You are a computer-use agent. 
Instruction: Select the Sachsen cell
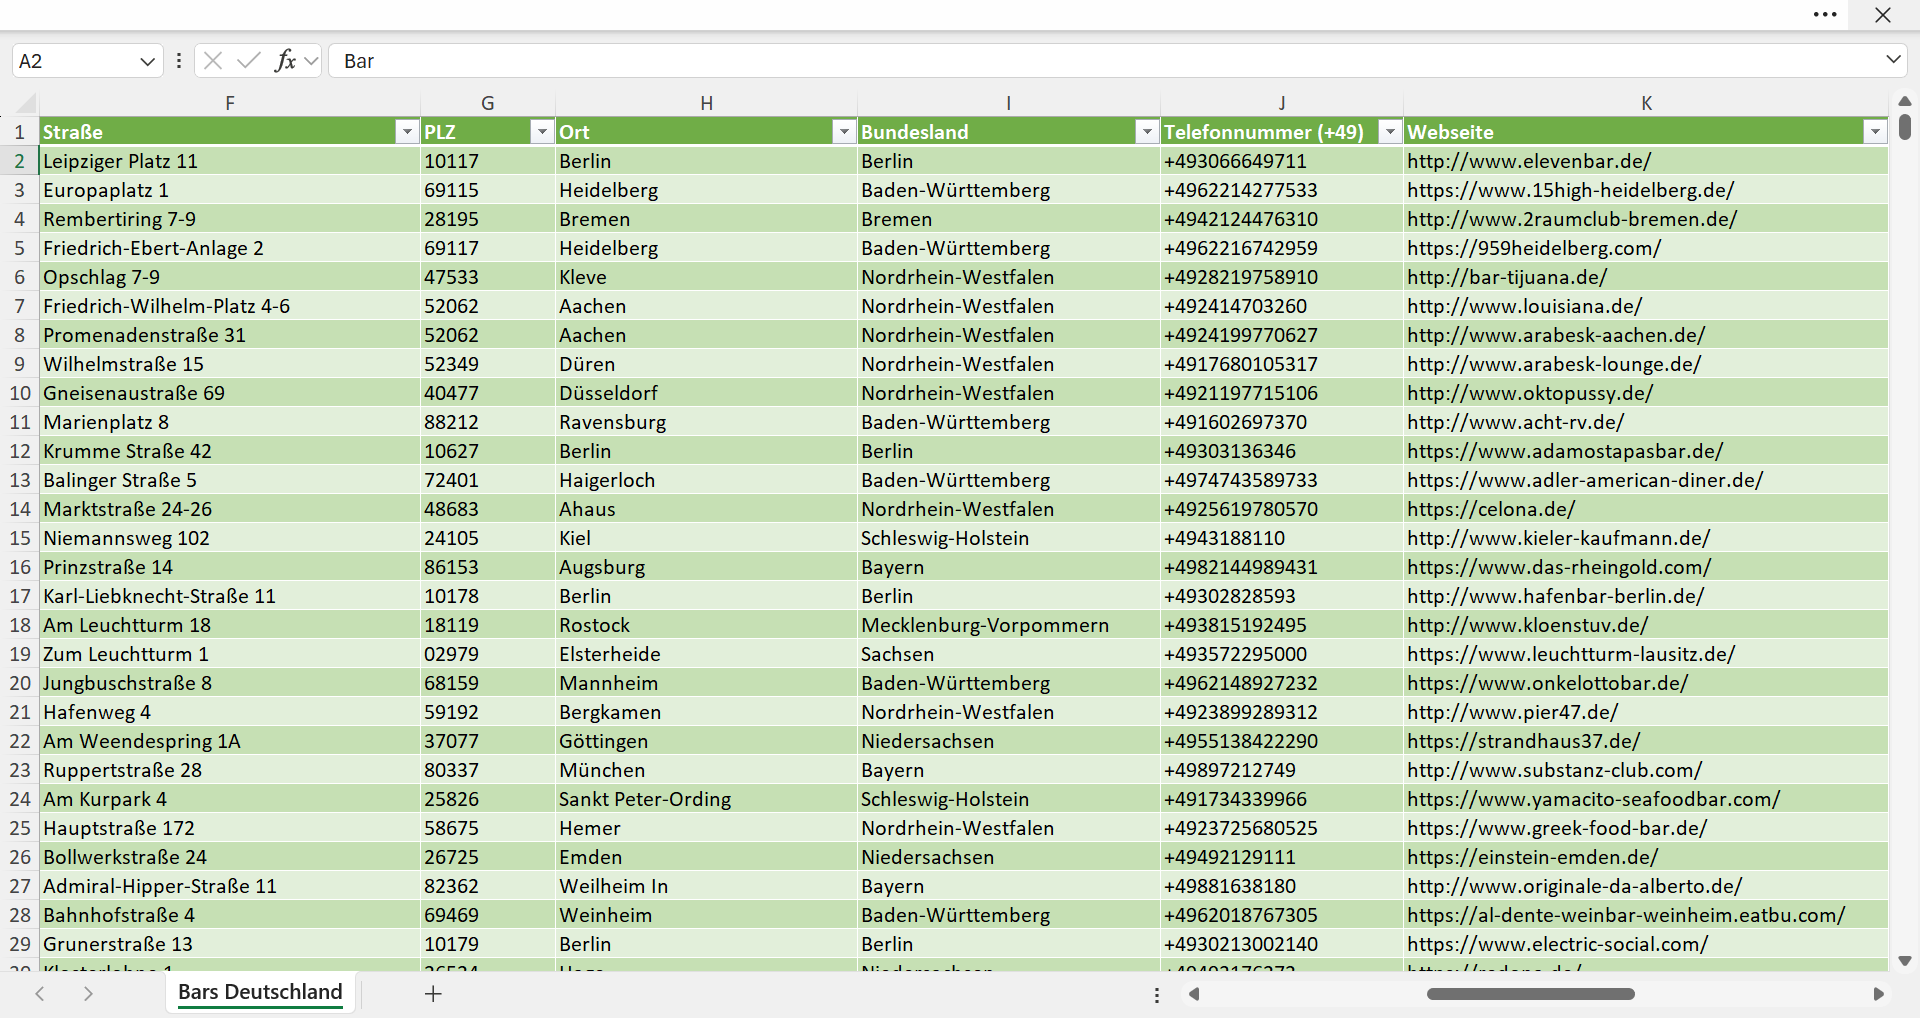(1009, 654)
